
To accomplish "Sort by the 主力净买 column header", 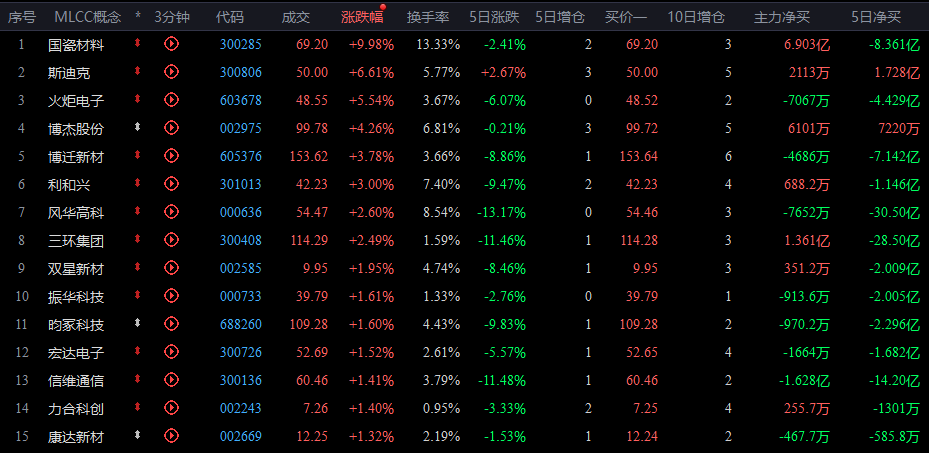I will tap(781, 17).
